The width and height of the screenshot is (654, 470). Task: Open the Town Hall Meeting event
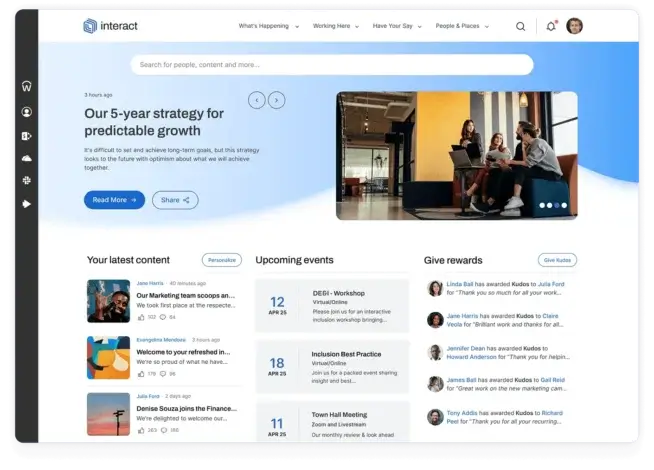point(332,421)
